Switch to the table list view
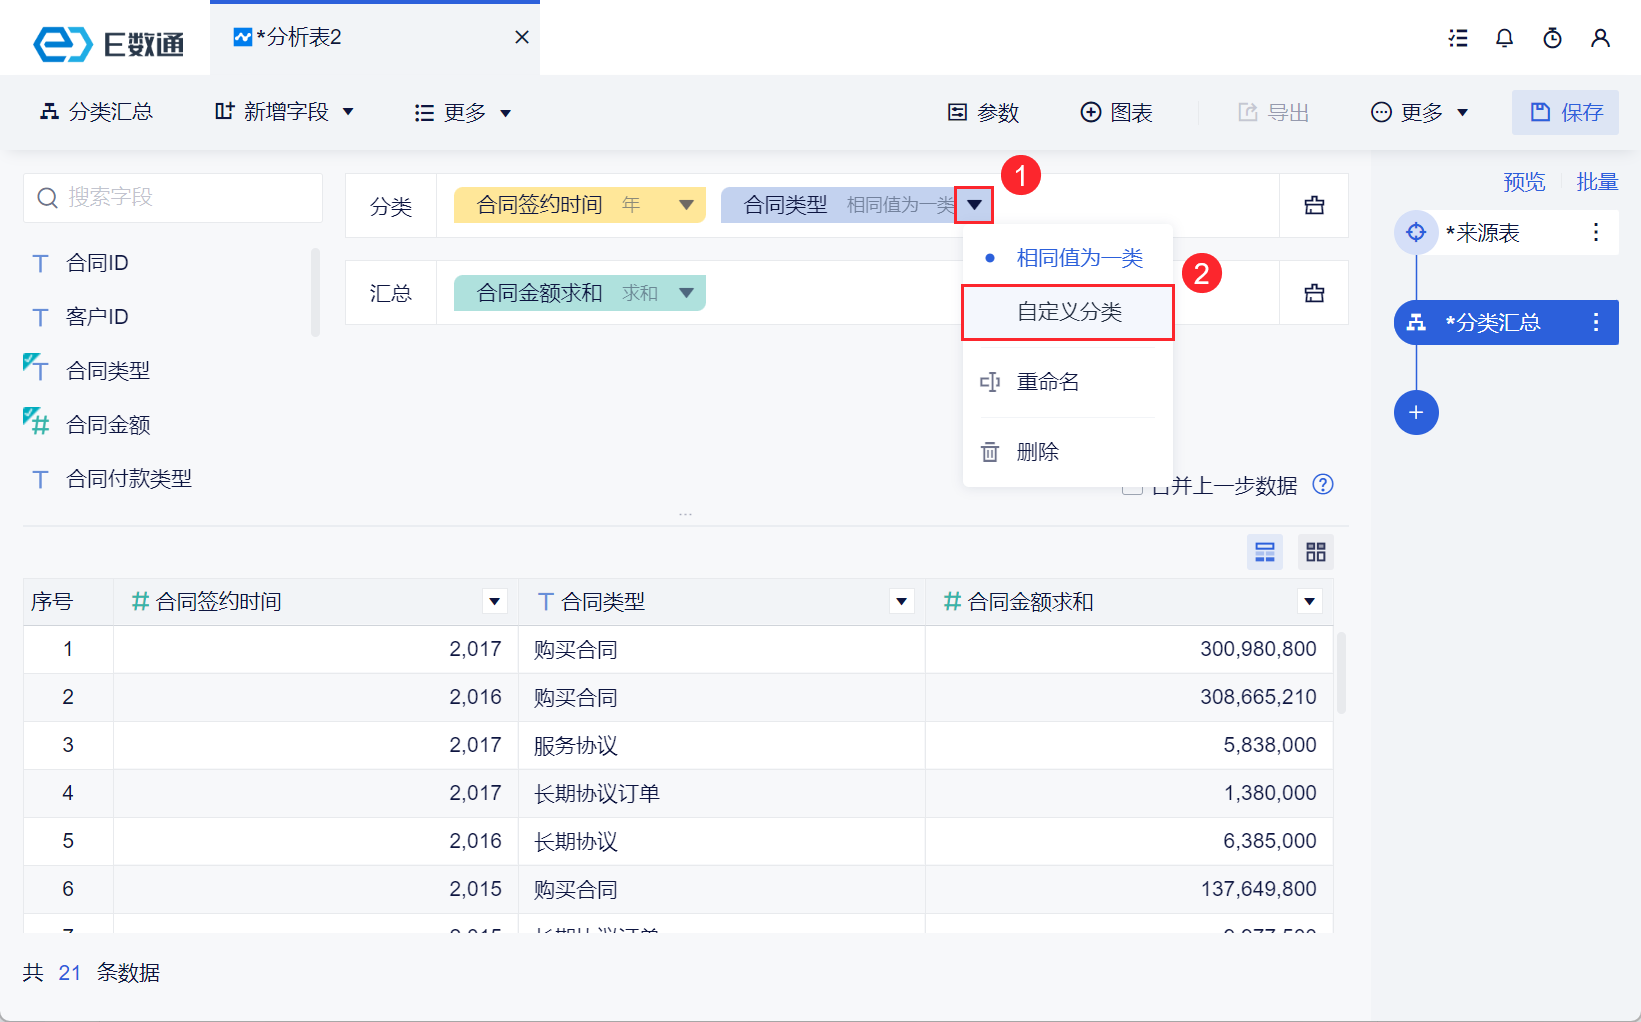 [1265, 552]
